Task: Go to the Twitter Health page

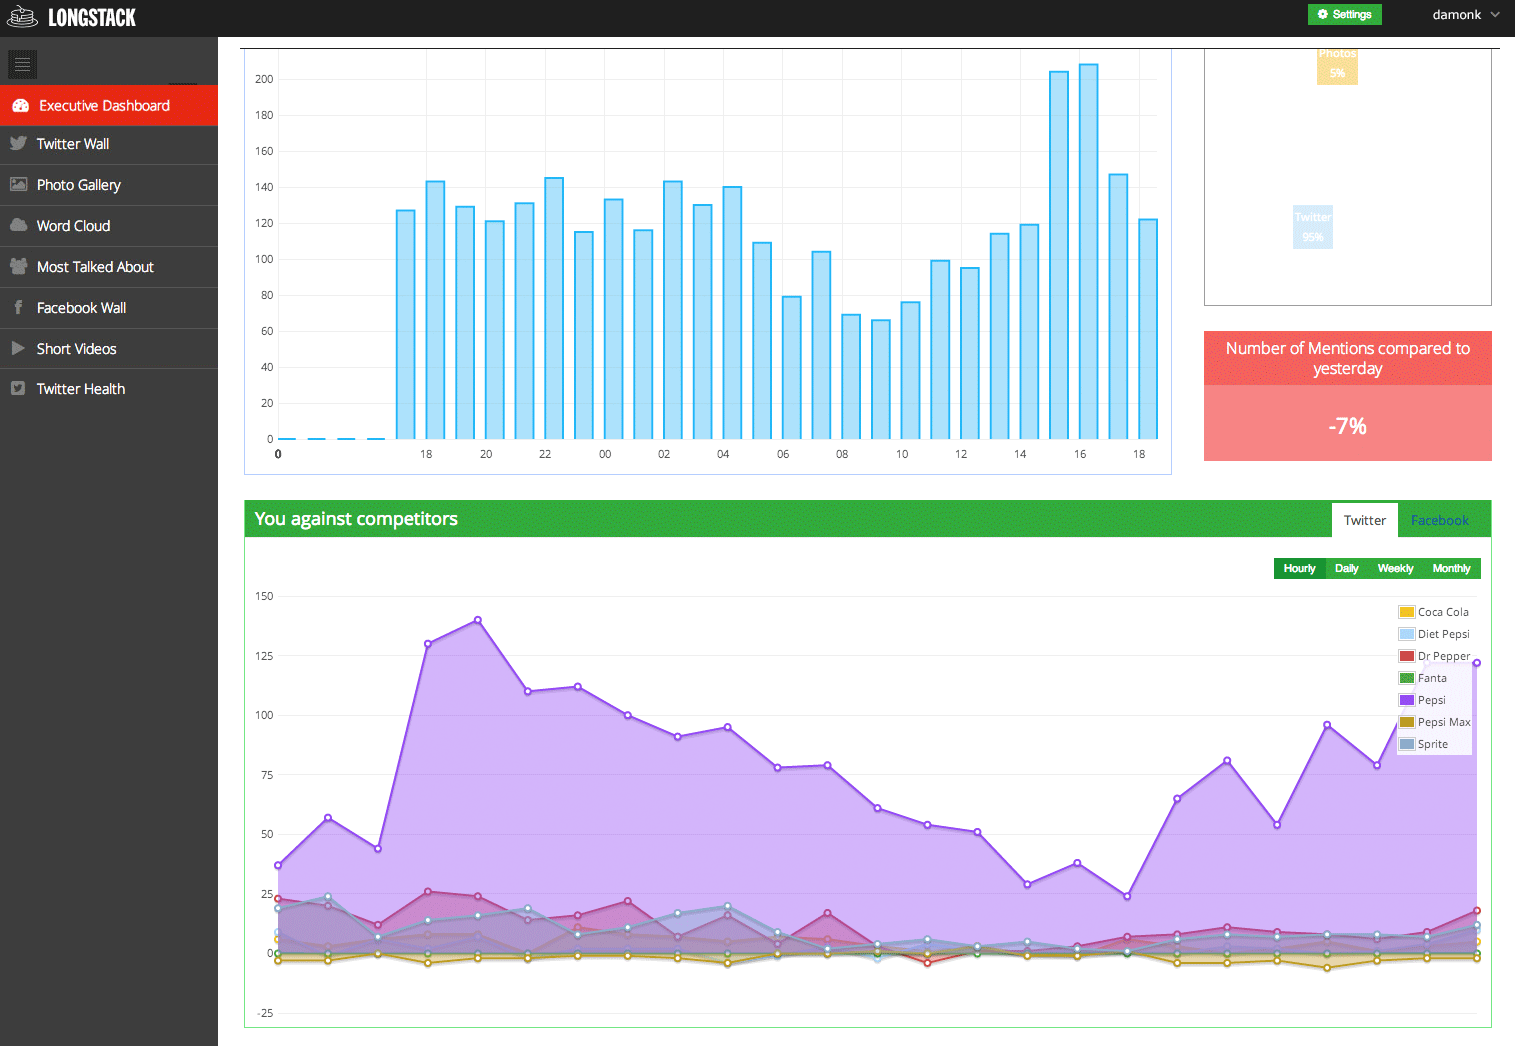Action: pyautogui.click(x=109, y=389)
